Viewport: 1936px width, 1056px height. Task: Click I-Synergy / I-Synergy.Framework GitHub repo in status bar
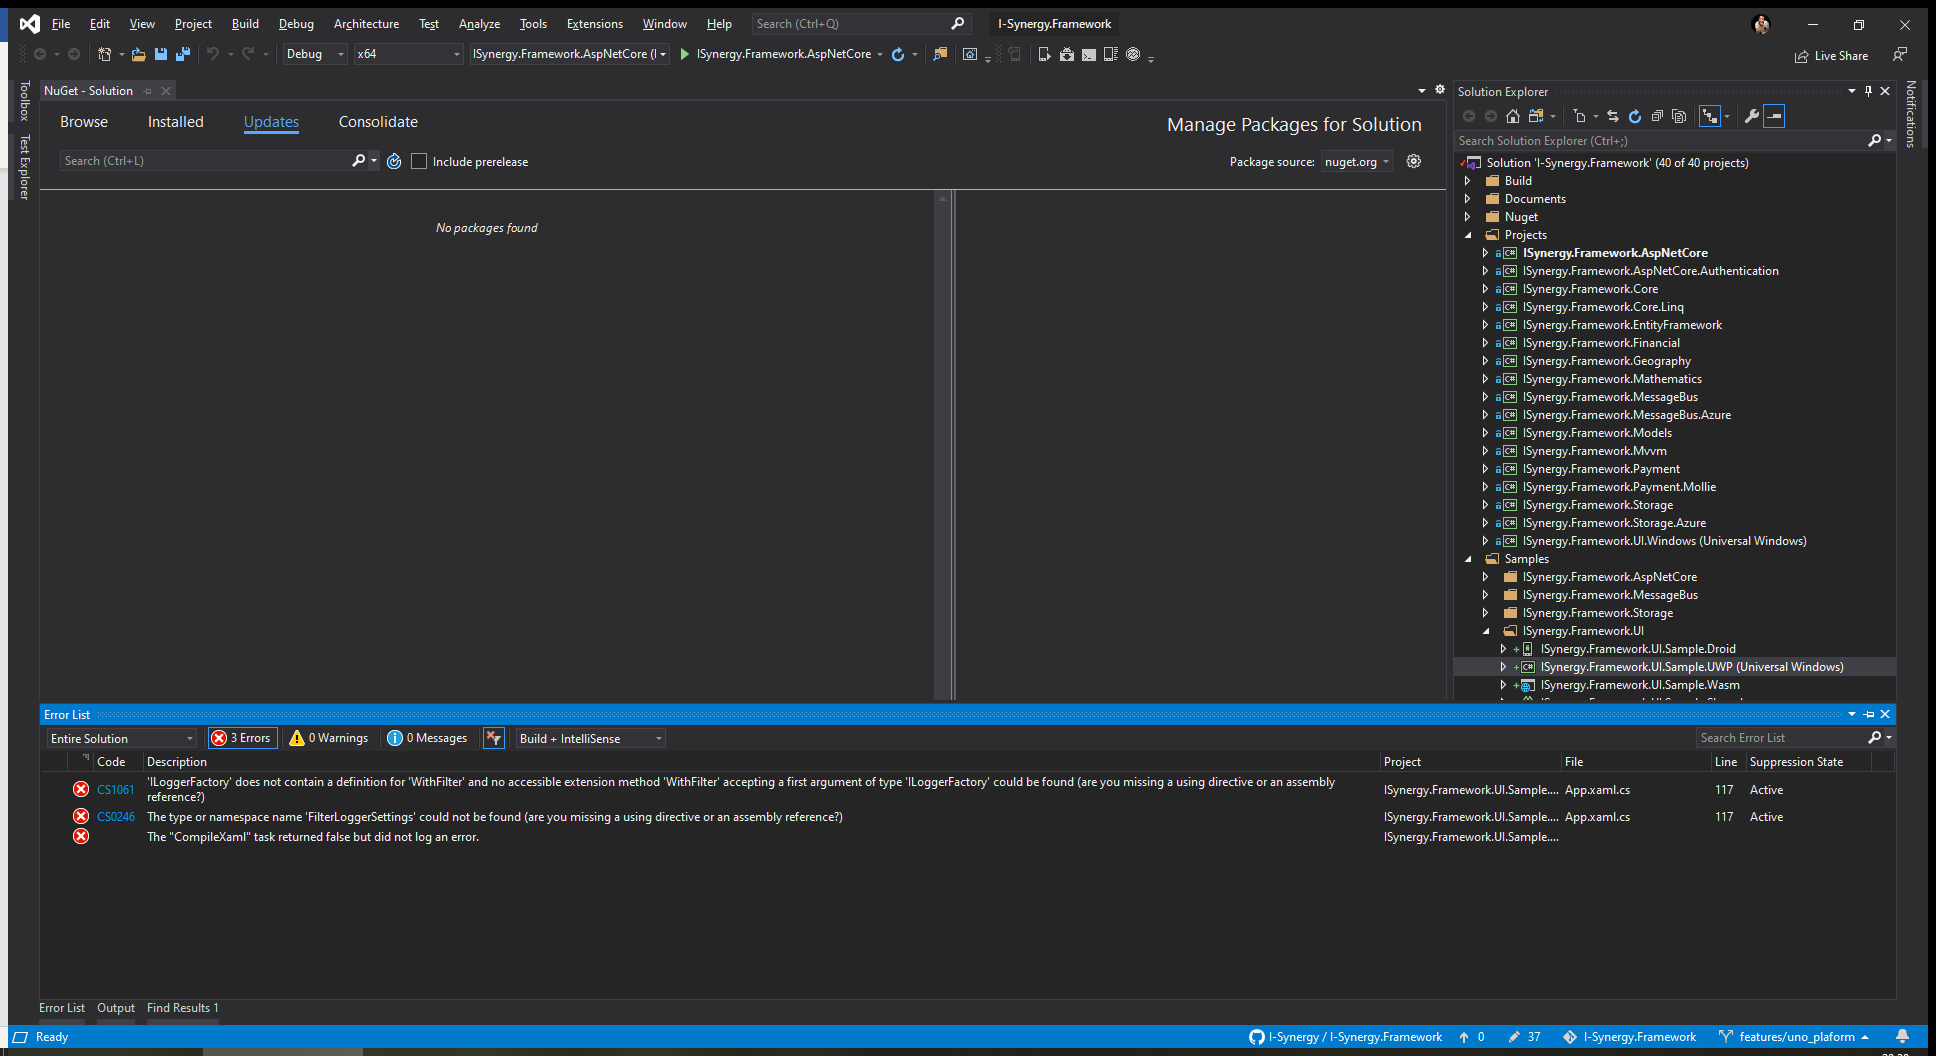(x=1346, y=1037)
